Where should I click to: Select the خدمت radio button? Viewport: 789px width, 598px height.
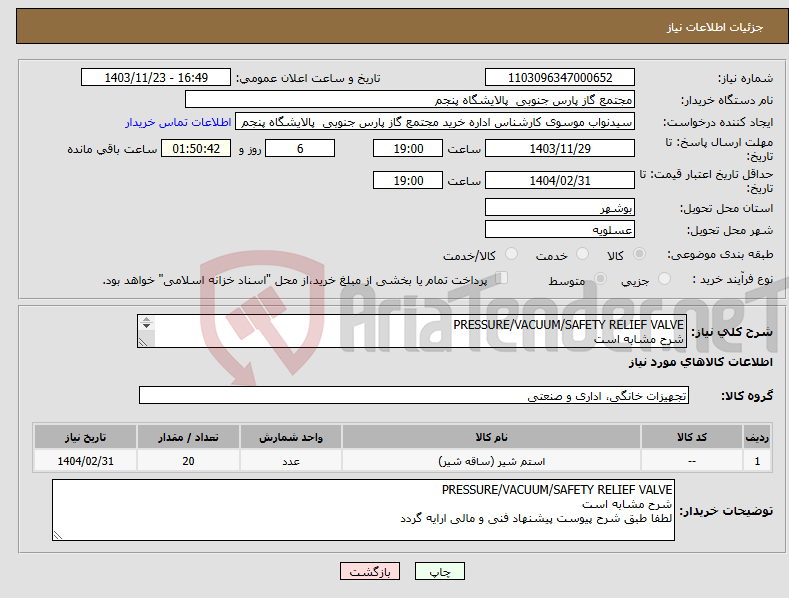tap(582, 254)
